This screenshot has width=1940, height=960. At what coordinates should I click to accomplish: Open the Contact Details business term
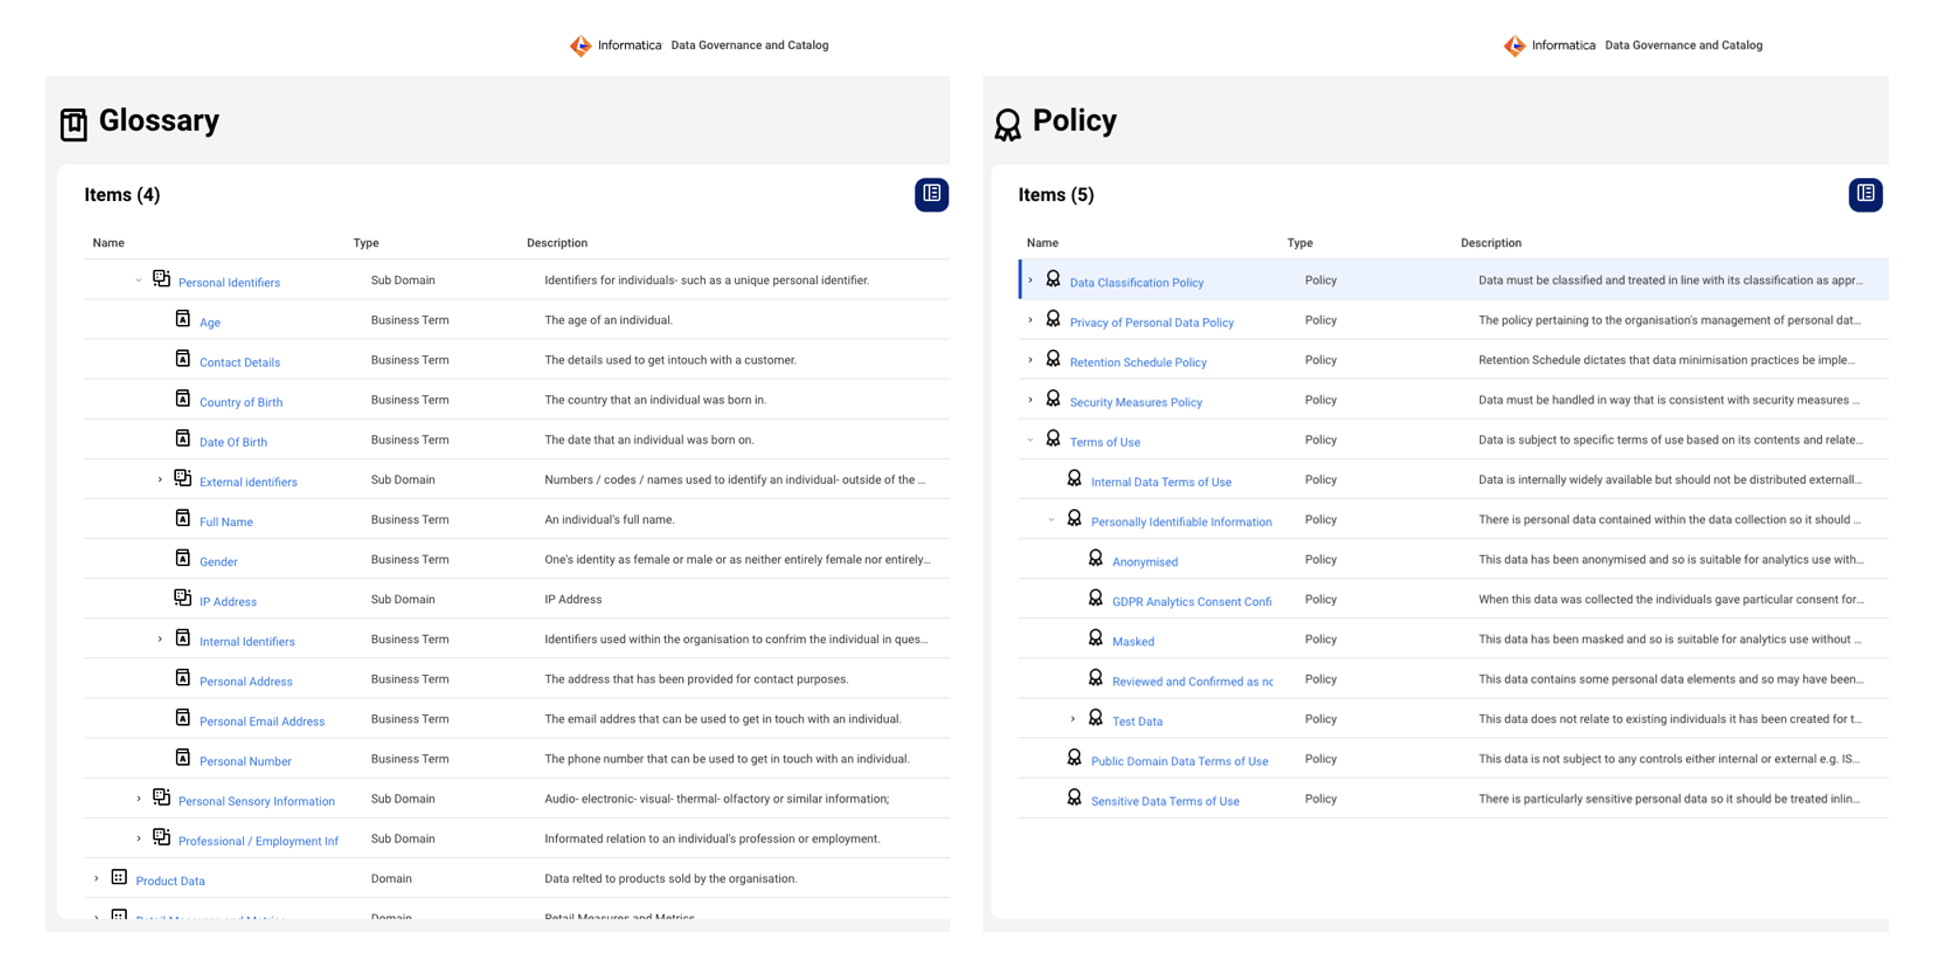(x=239, y=362)
